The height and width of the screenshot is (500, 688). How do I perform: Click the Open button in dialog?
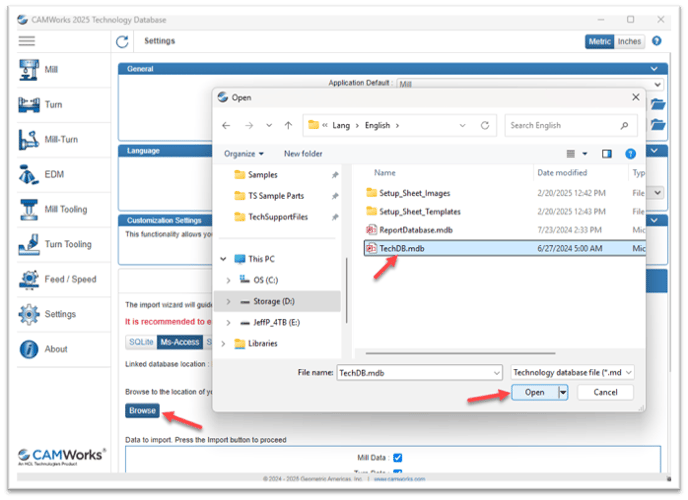[x=534, y=393]
